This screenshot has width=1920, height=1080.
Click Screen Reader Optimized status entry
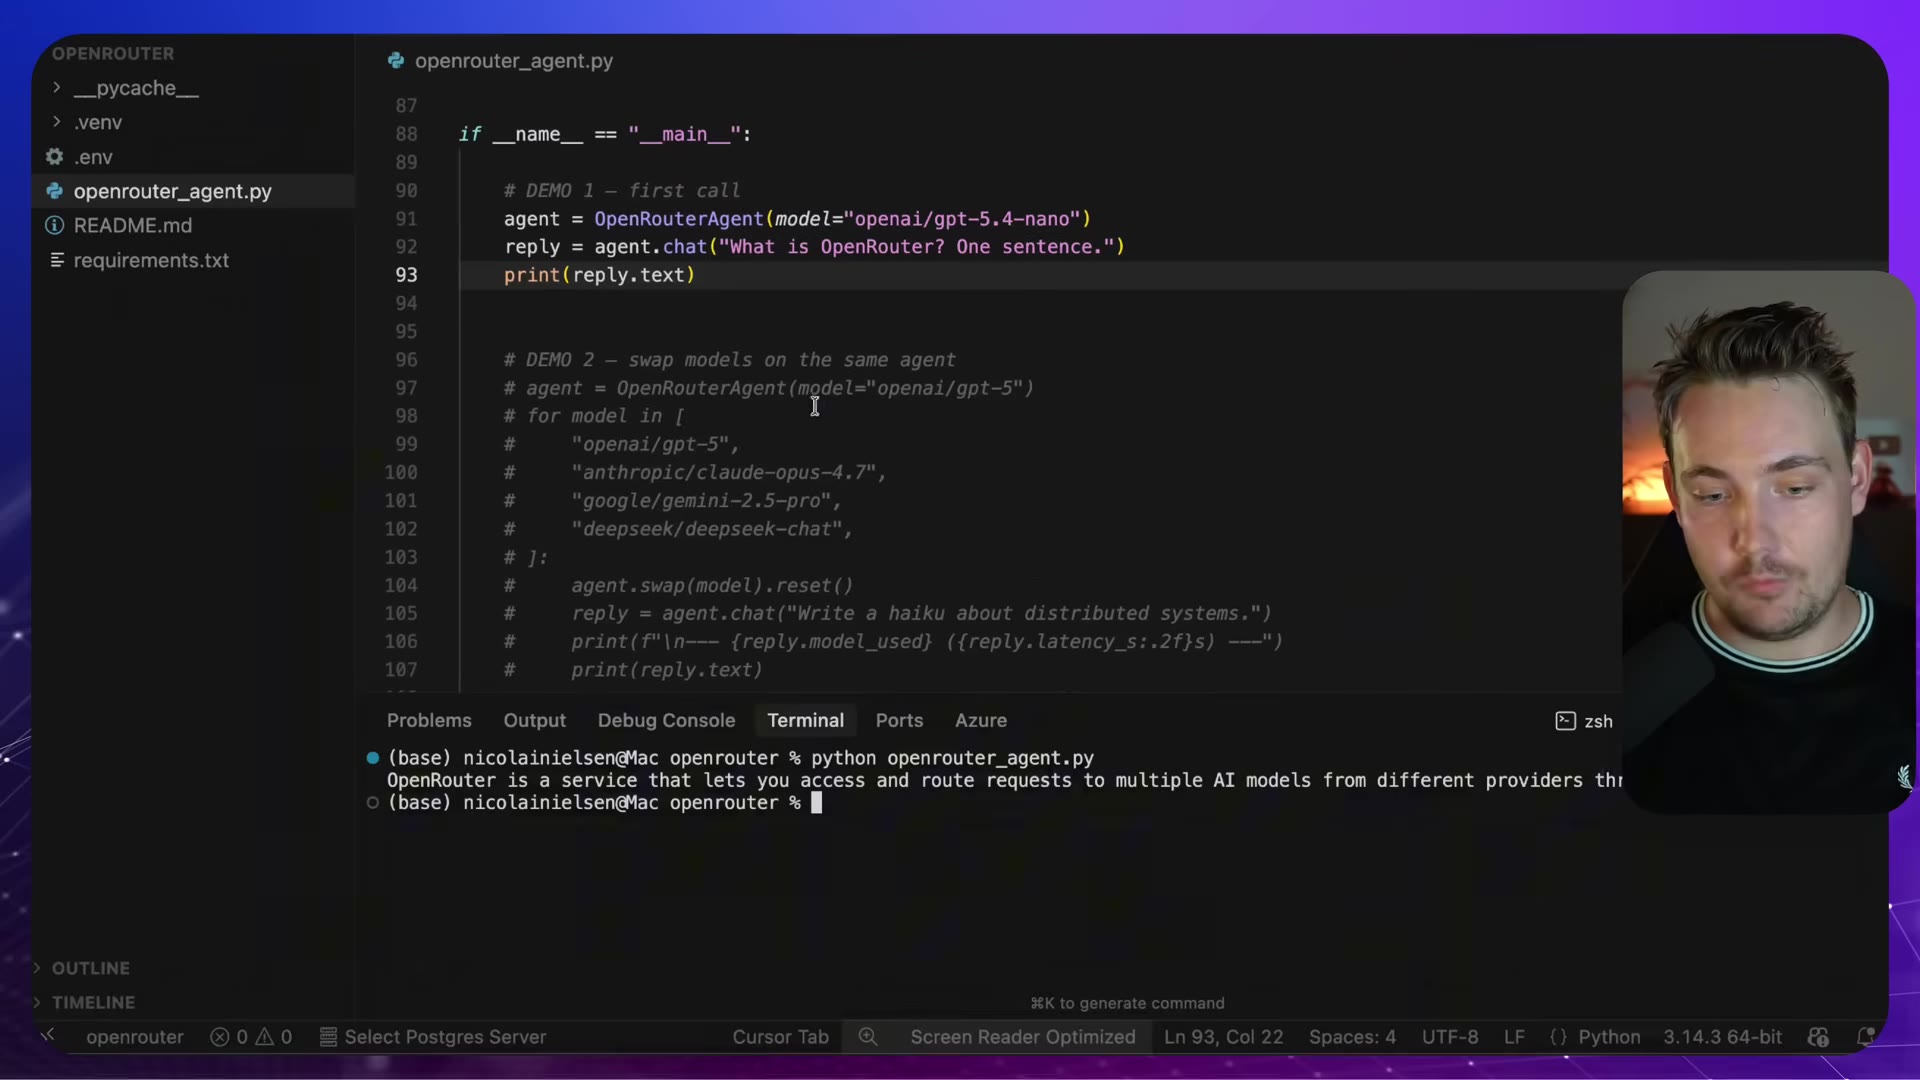point(1022,1037)
